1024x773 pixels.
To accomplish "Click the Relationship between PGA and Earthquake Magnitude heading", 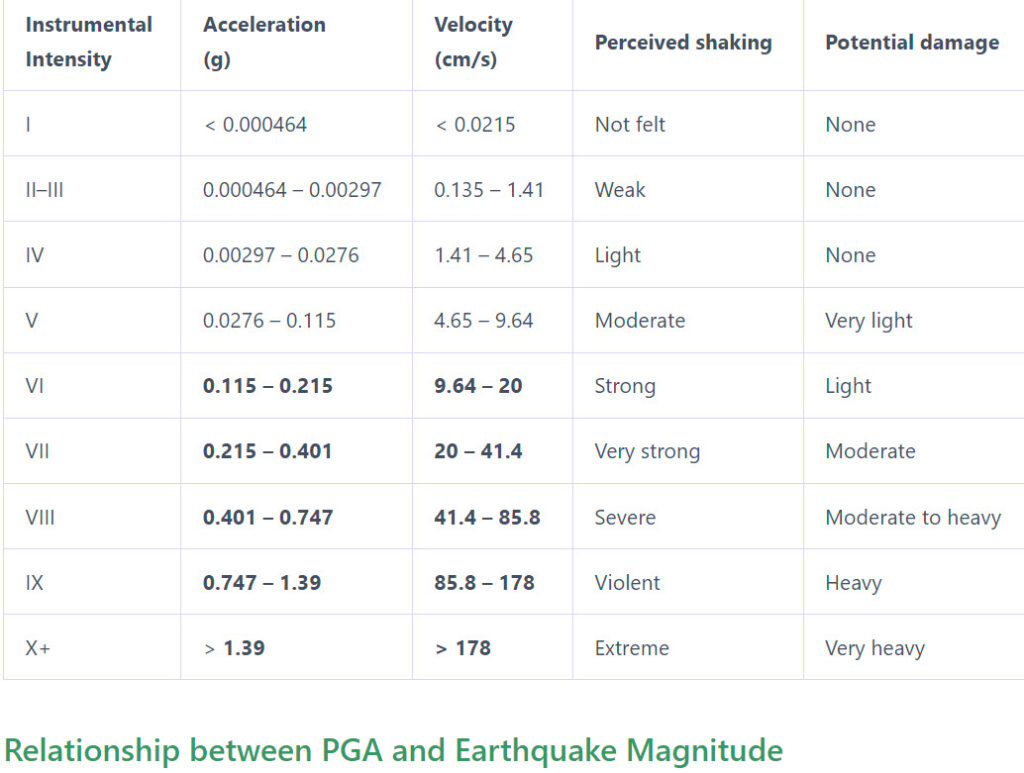I will click(x=393, y=750).
